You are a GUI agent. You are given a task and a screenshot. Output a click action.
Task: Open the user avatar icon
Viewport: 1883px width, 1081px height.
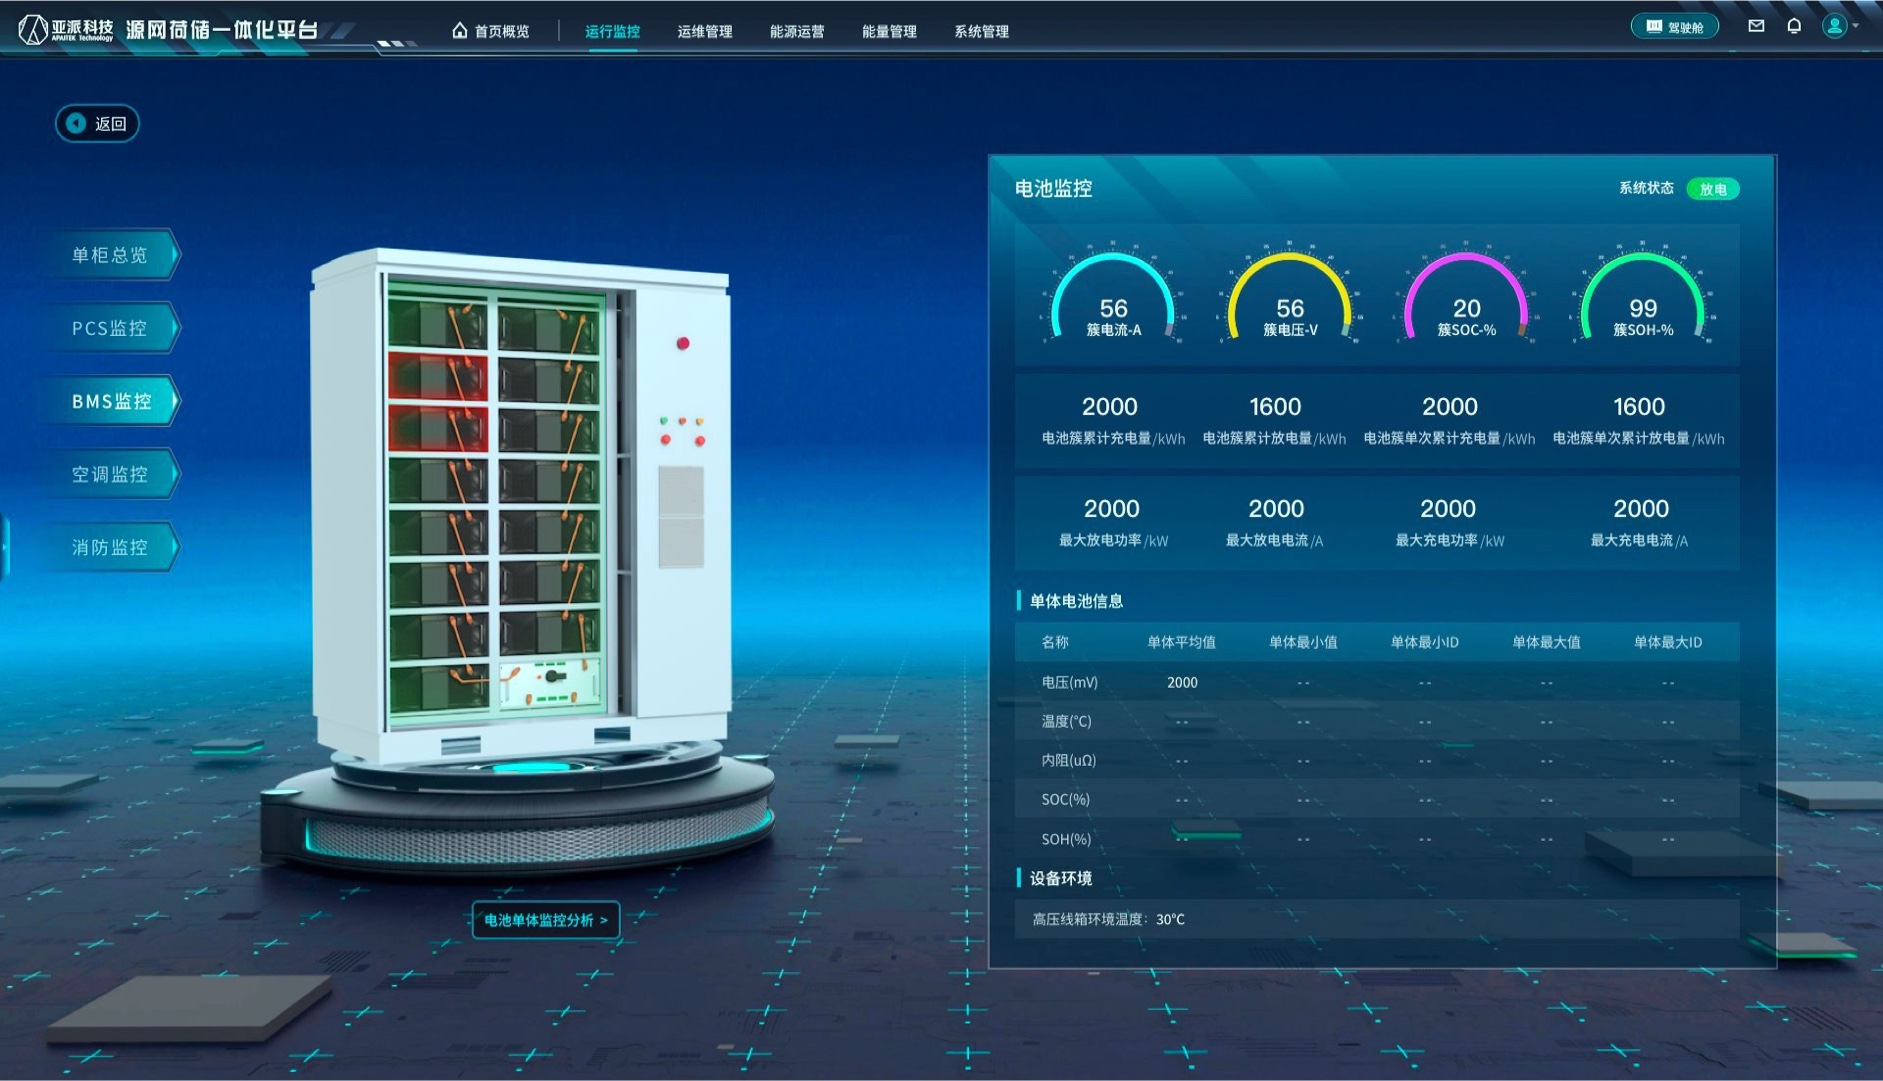(x=1834, y=26)
